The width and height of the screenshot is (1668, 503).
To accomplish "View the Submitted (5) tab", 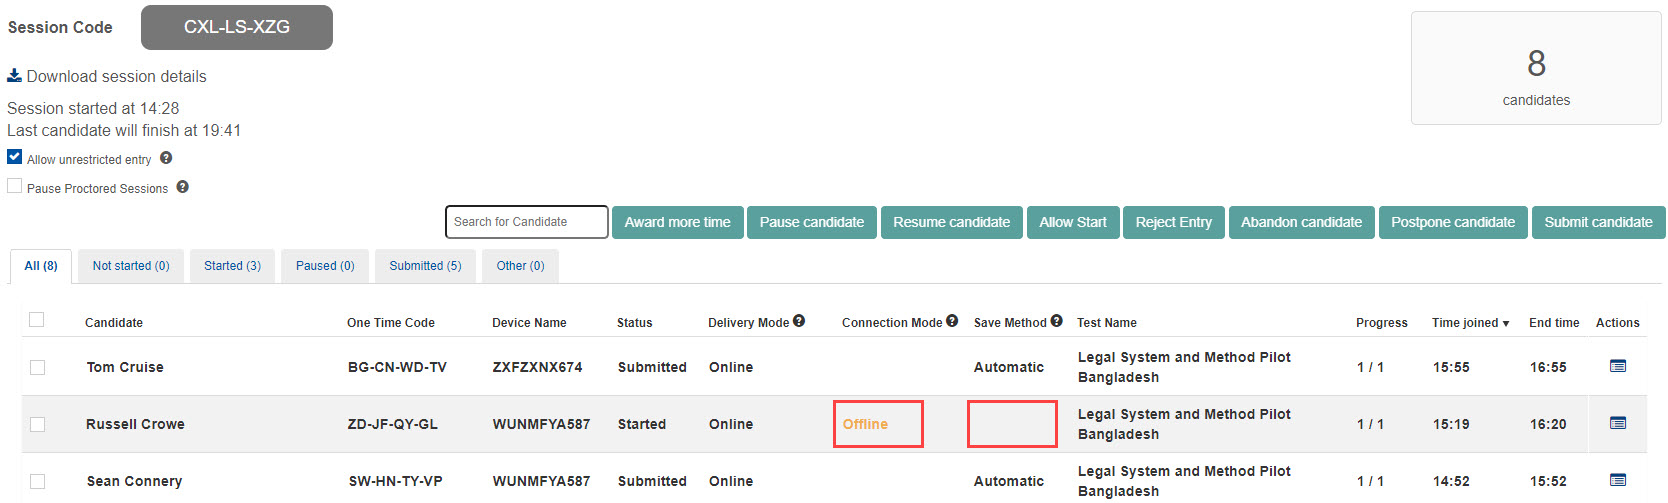I will (x=425, y=266).
